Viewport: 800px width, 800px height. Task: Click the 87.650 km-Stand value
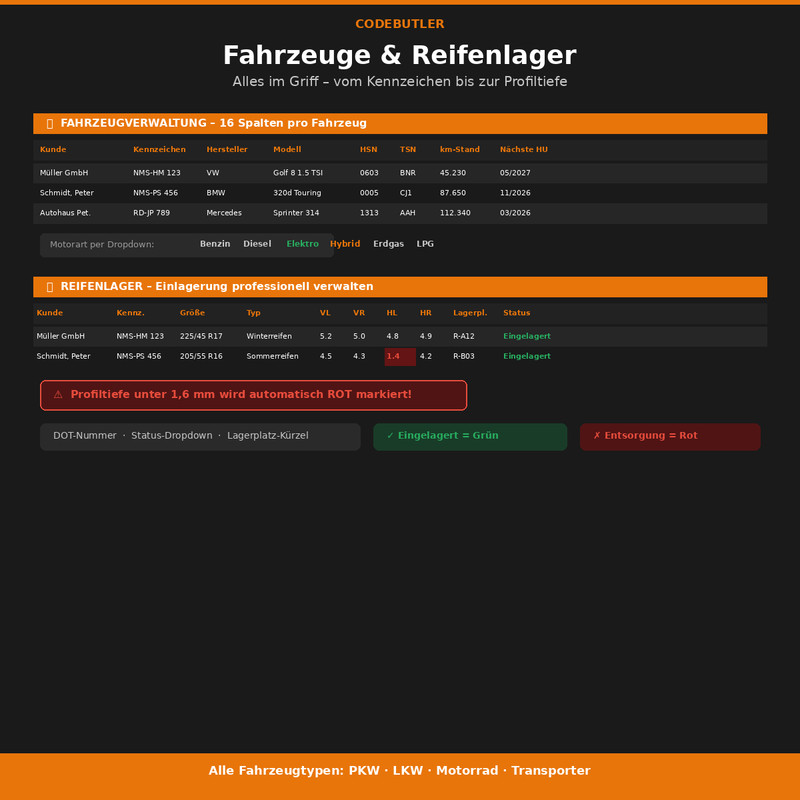click(x=453, y=193)
